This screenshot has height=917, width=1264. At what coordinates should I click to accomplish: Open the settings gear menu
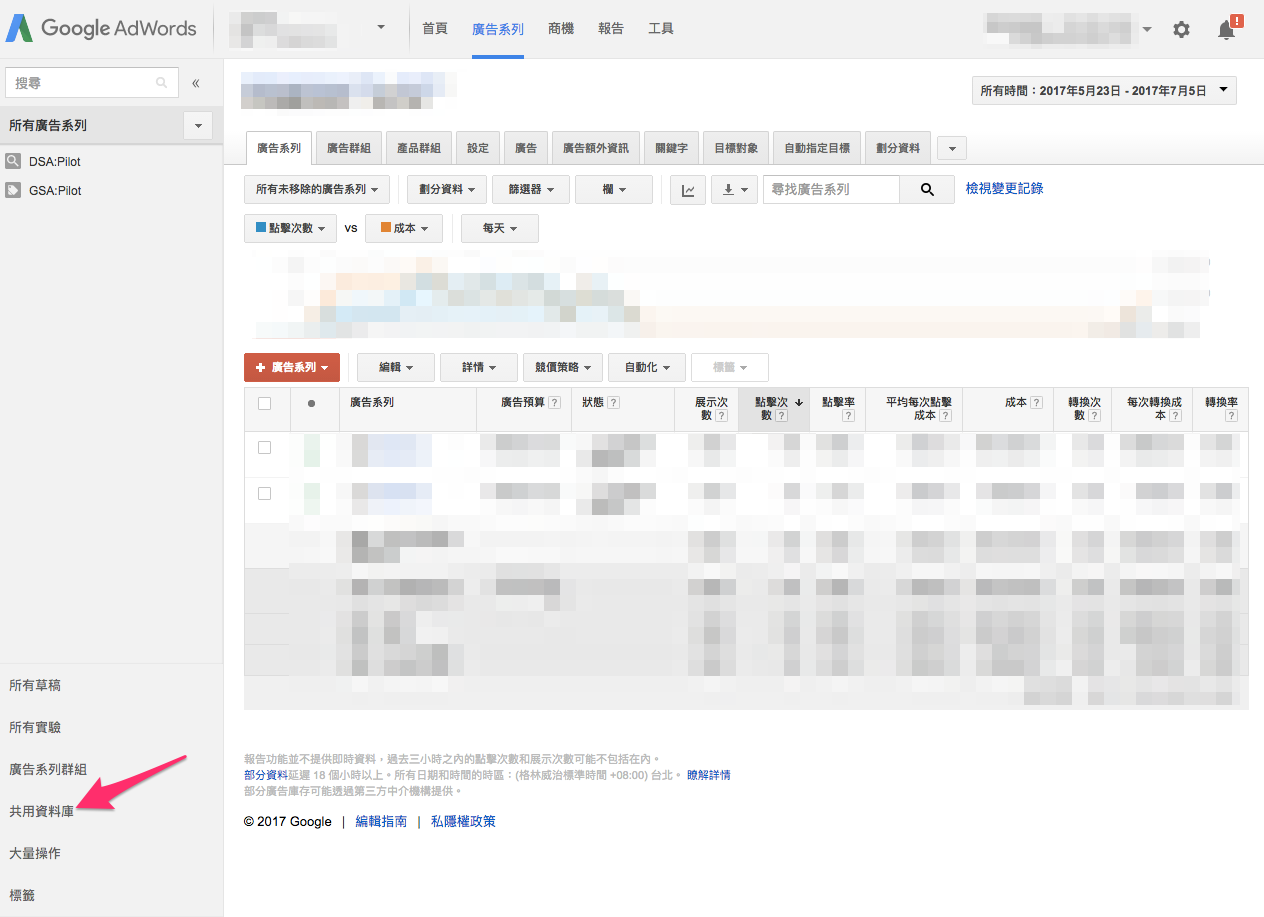tap(1181, 30)
